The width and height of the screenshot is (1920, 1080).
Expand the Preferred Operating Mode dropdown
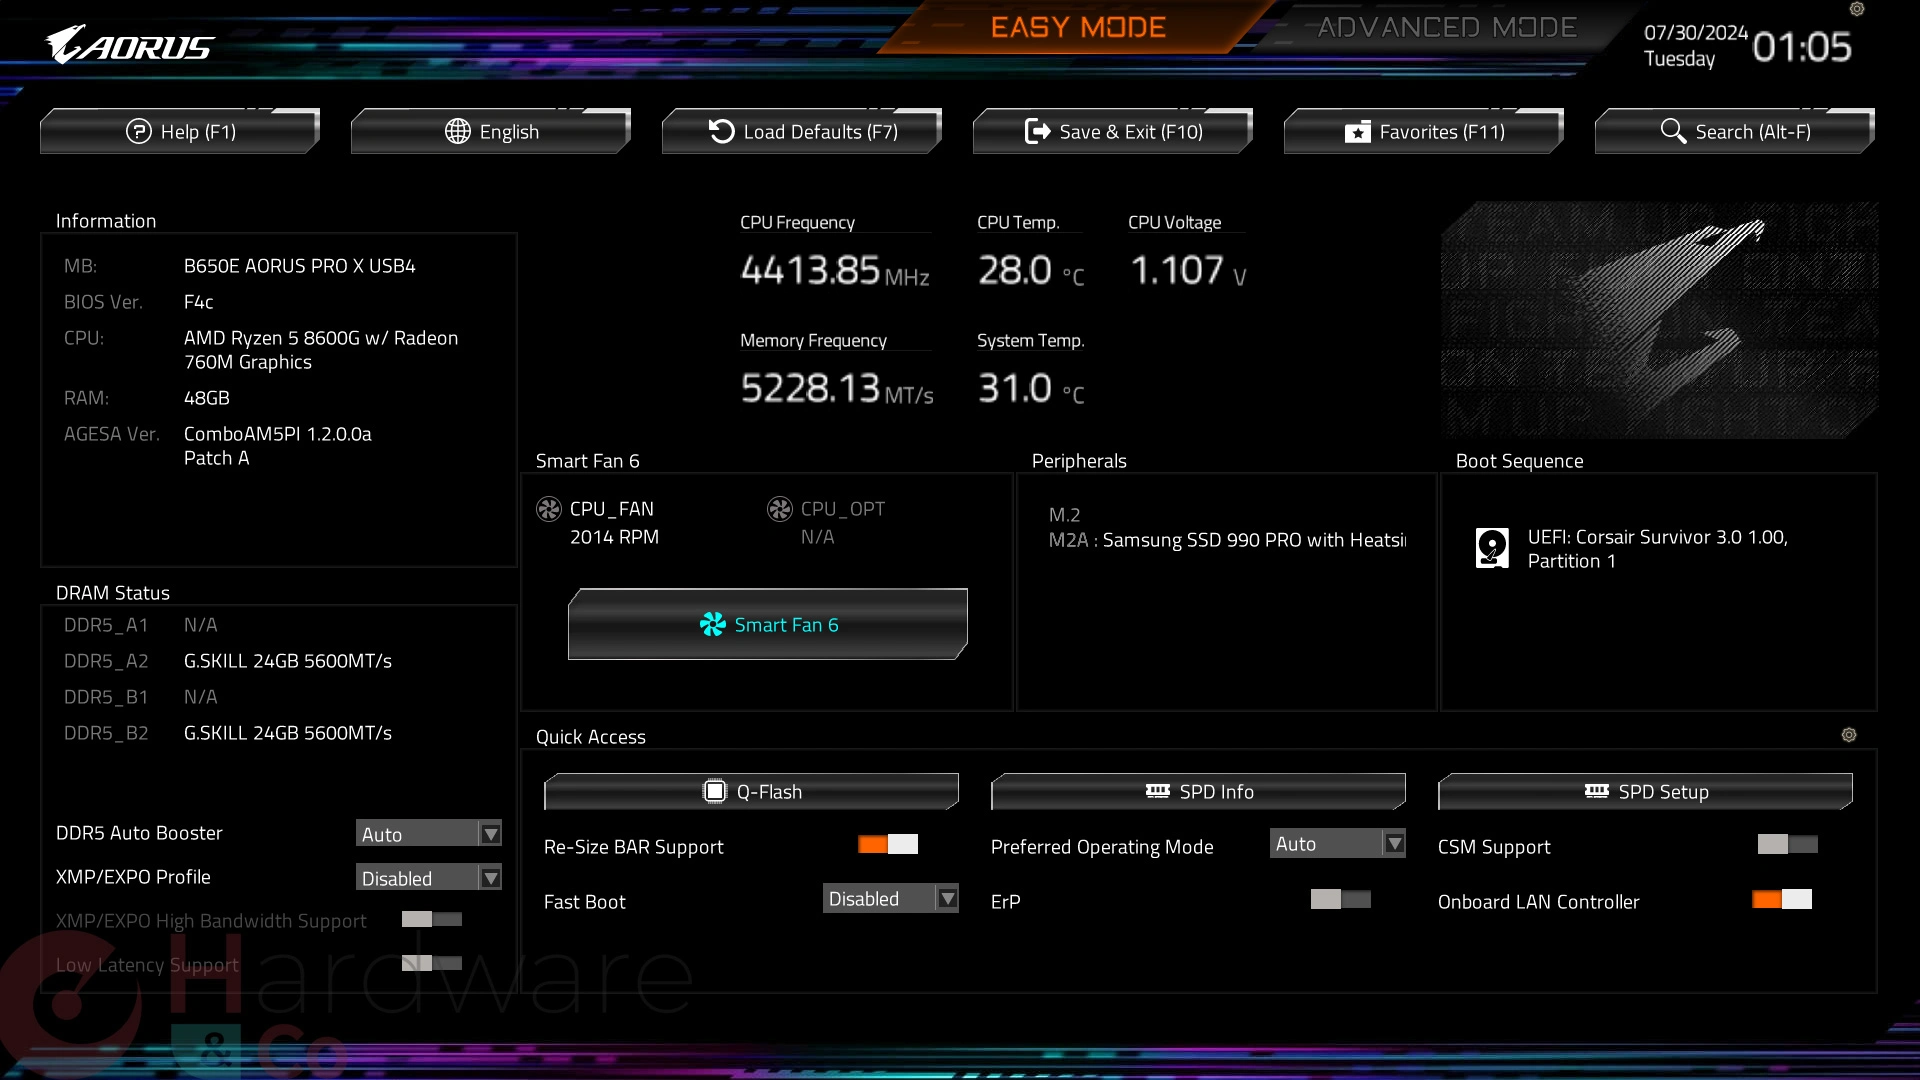tap(1393, 843)
